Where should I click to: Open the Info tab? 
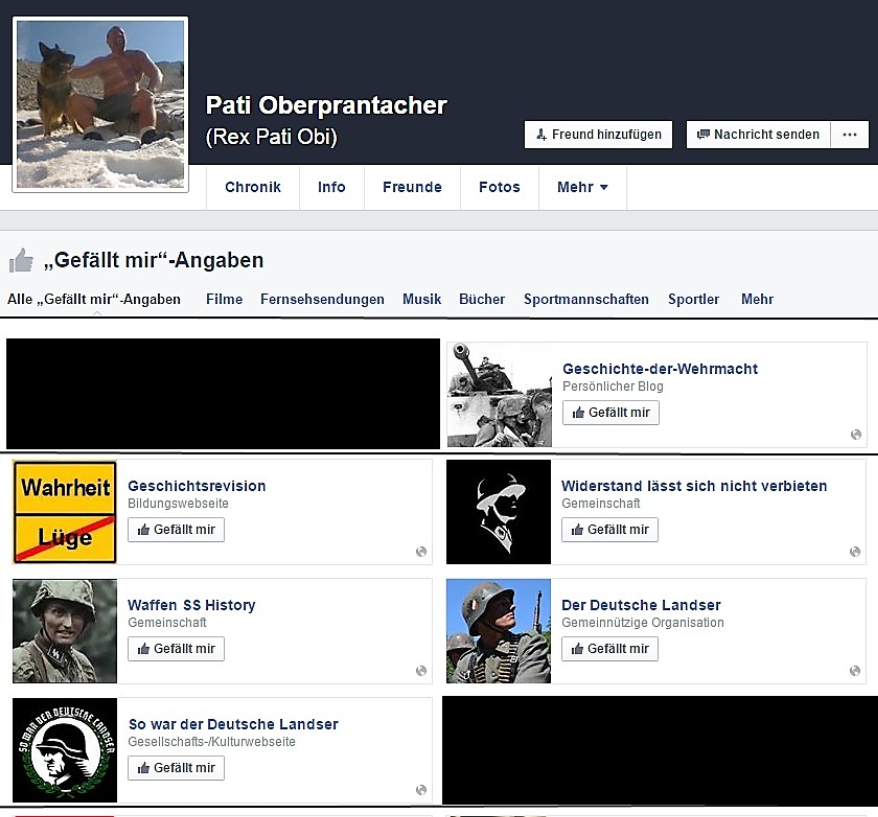[x=331, y=187]
